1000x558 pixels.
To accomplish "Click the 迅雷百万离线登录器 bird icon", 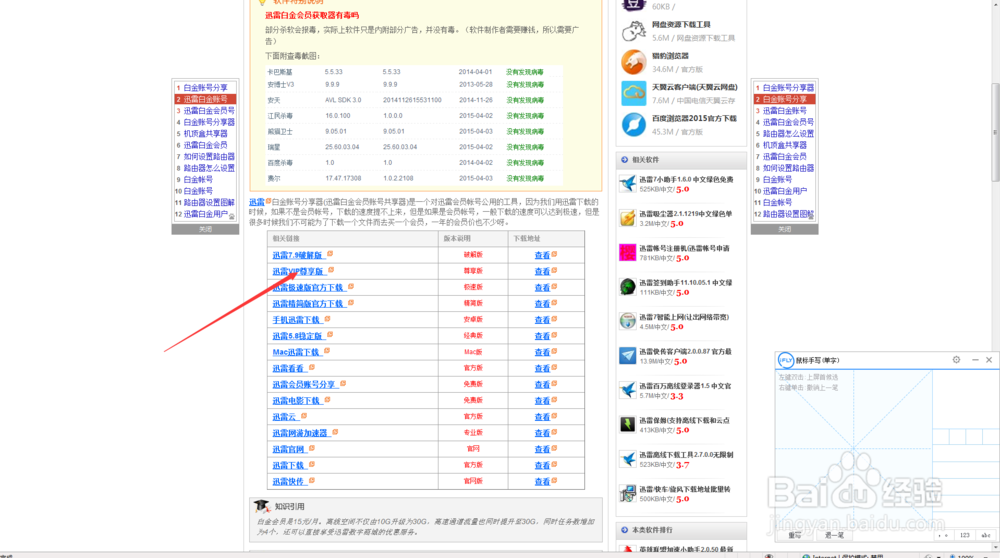I will [x=628, y=390].
